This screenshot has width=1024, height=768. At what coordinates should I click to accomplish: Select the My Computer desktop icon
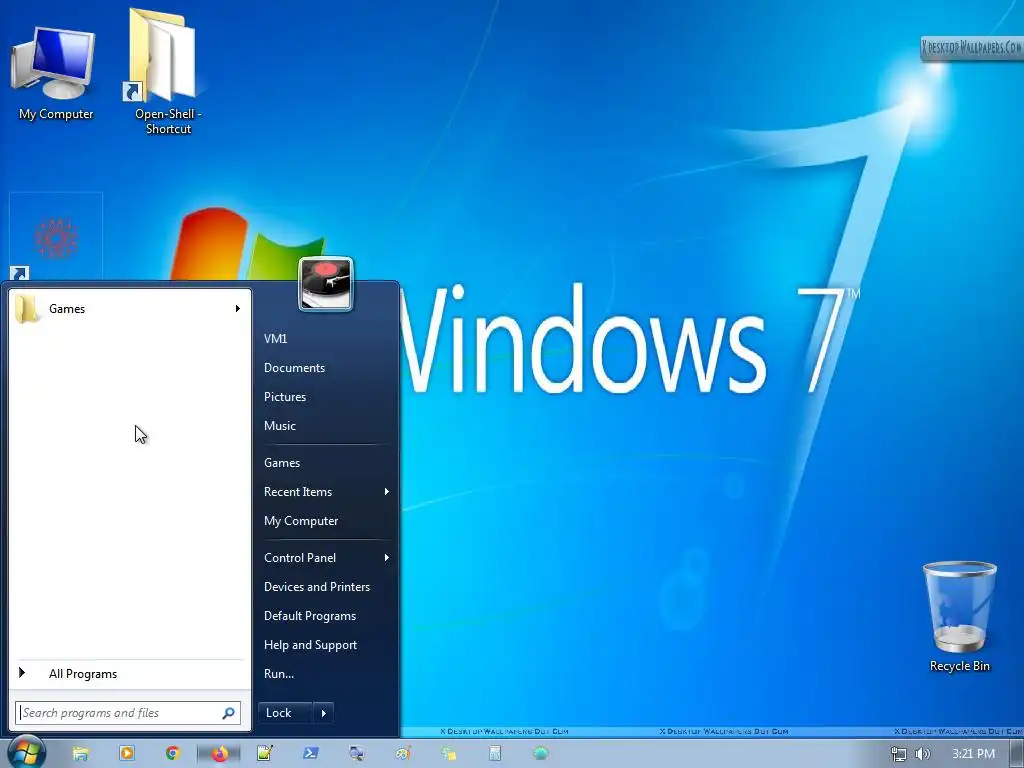(56, 73)
